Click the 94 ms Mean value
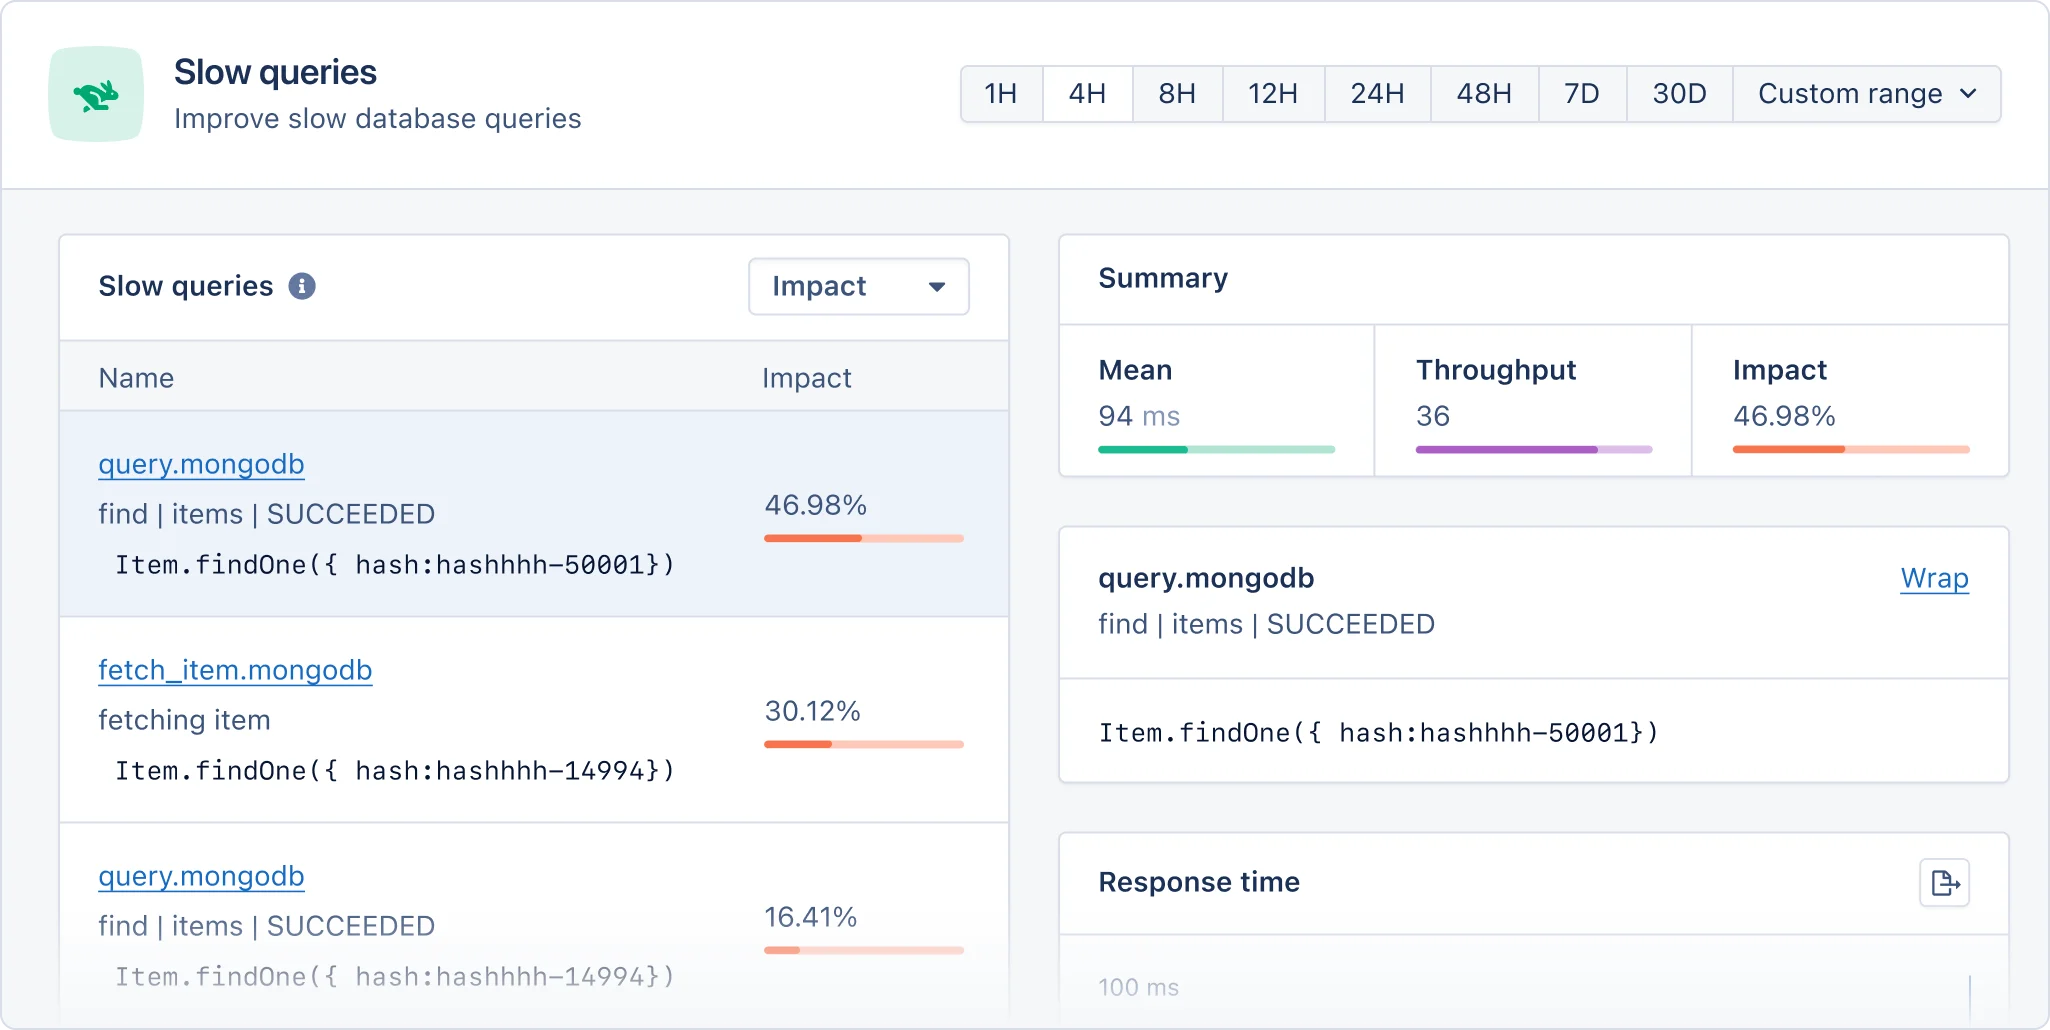 pos(1139,416)
